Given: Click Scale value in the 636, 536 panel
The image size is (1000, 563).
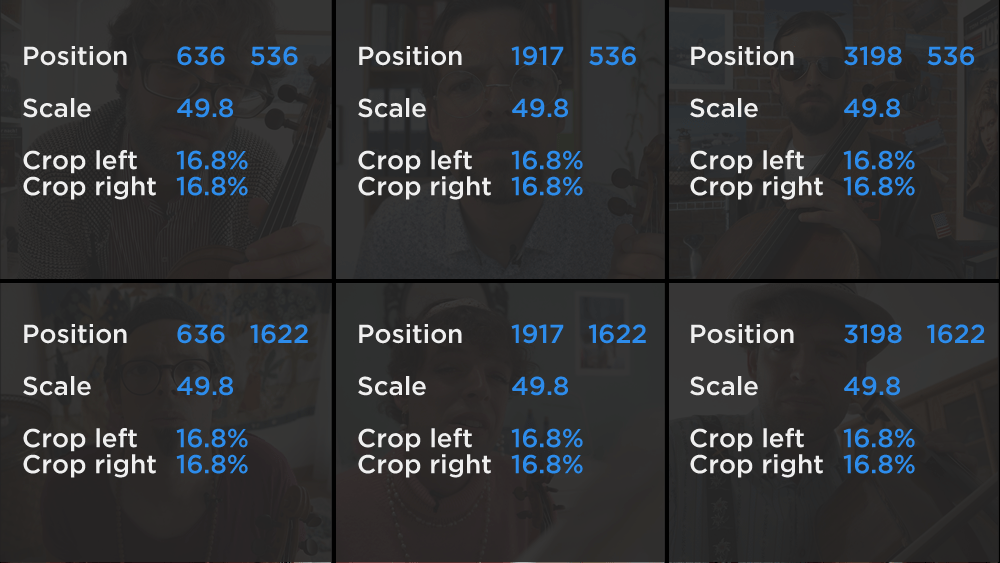Looking at the screenshot, I should (x=205, y=109).
